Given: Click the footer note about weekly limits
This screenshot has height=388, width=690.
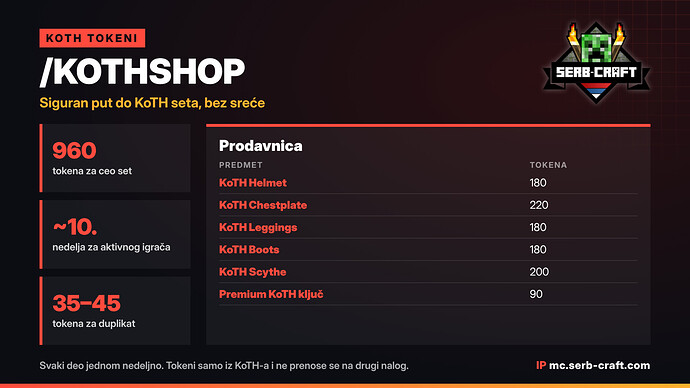Looking at the screenshot, I should [x=224, y=366].
